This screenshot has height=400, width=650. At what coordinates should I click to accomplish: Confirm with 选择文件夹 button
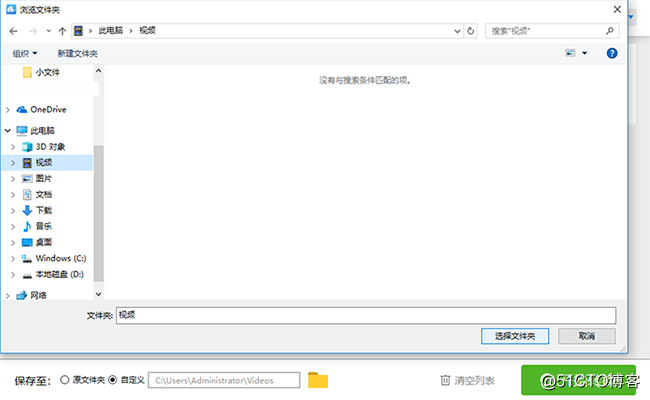[515, 336]
